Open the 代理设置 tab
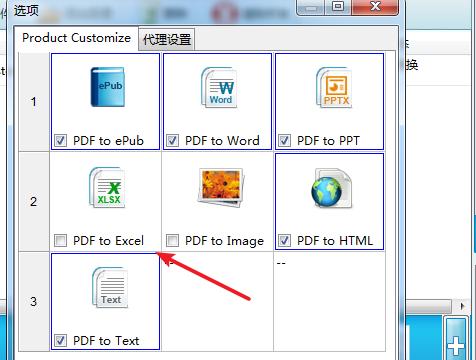The image size is (476, 360). pos(167,40)
